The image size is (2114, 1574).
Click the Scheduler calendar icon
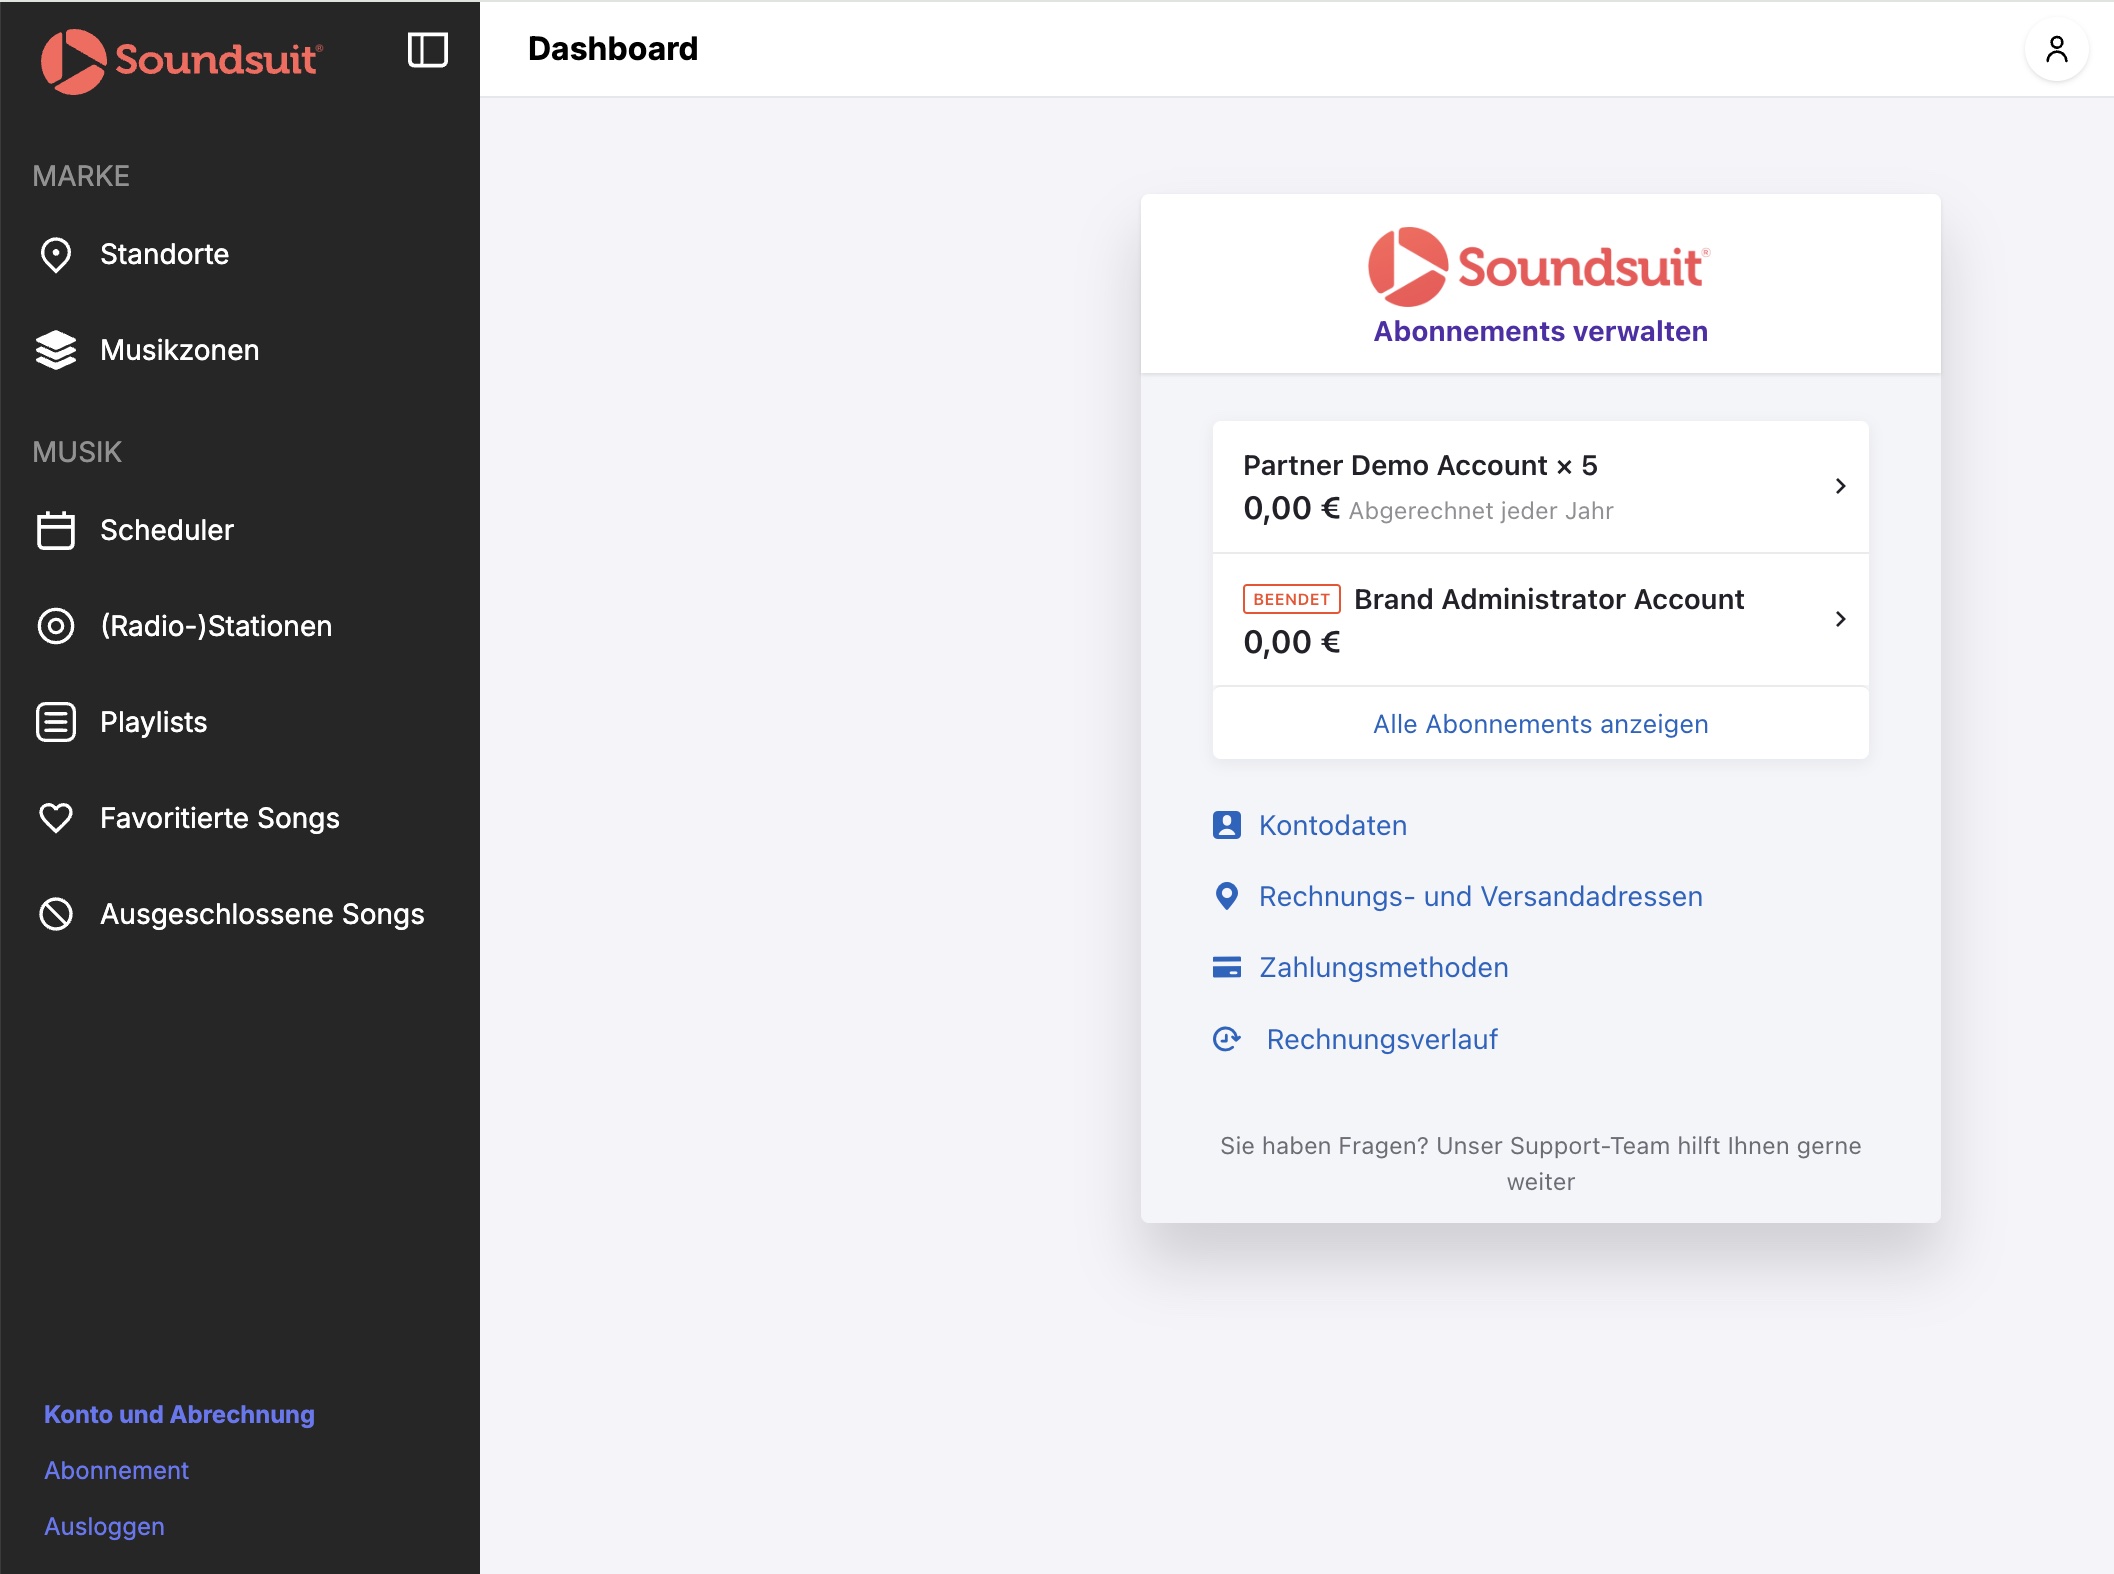click(x=56, y=530)
